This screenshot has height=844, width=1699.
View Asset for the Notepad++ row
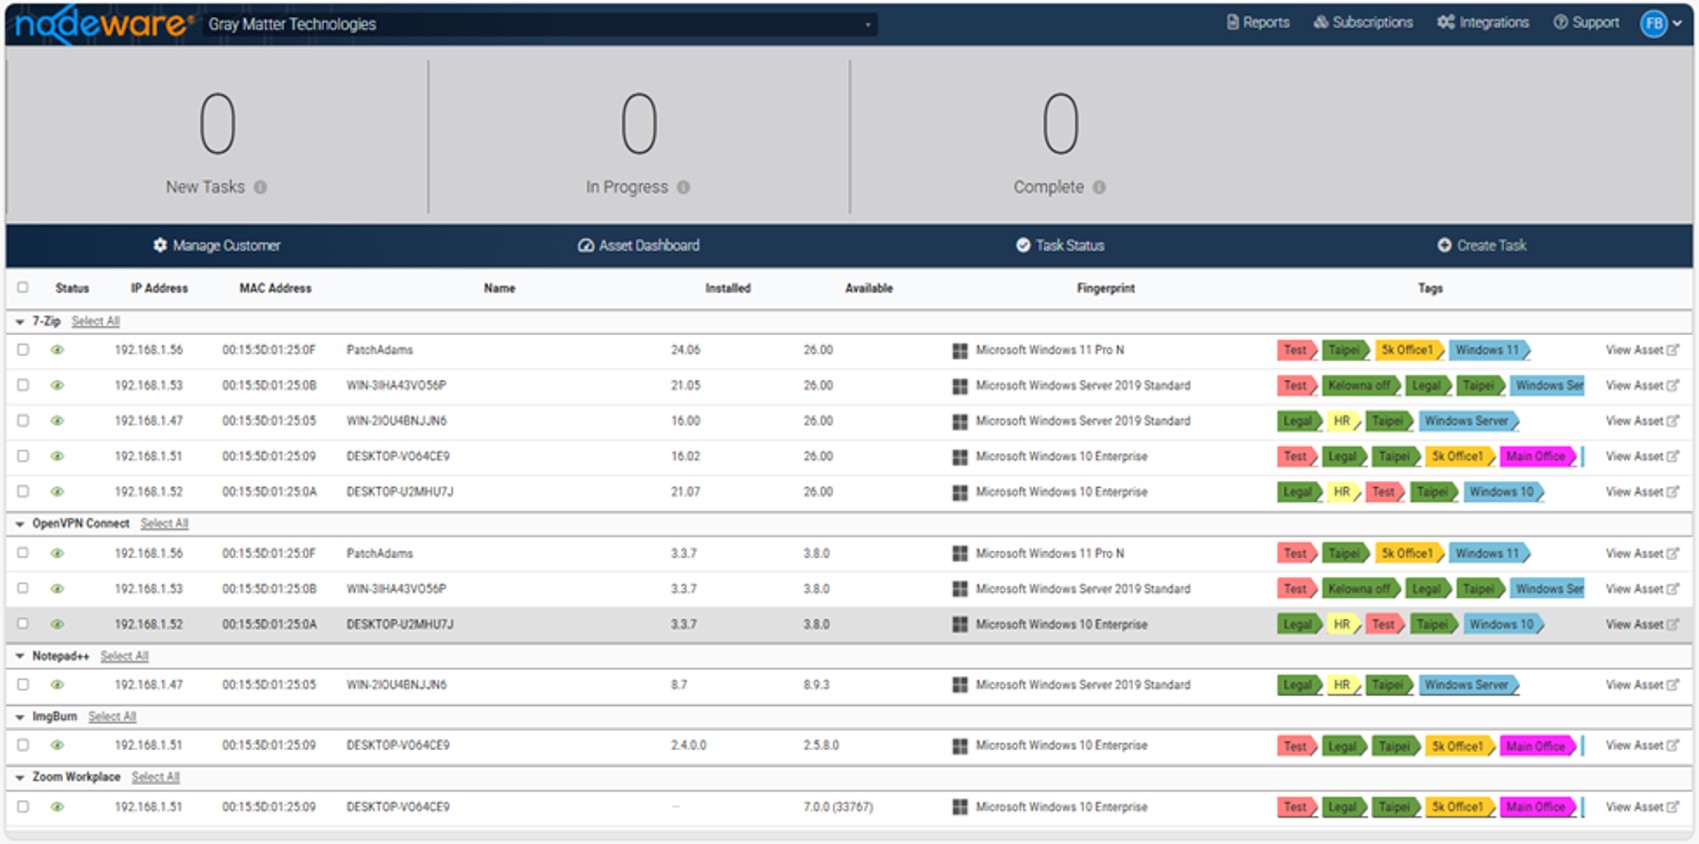(1642, 685)
